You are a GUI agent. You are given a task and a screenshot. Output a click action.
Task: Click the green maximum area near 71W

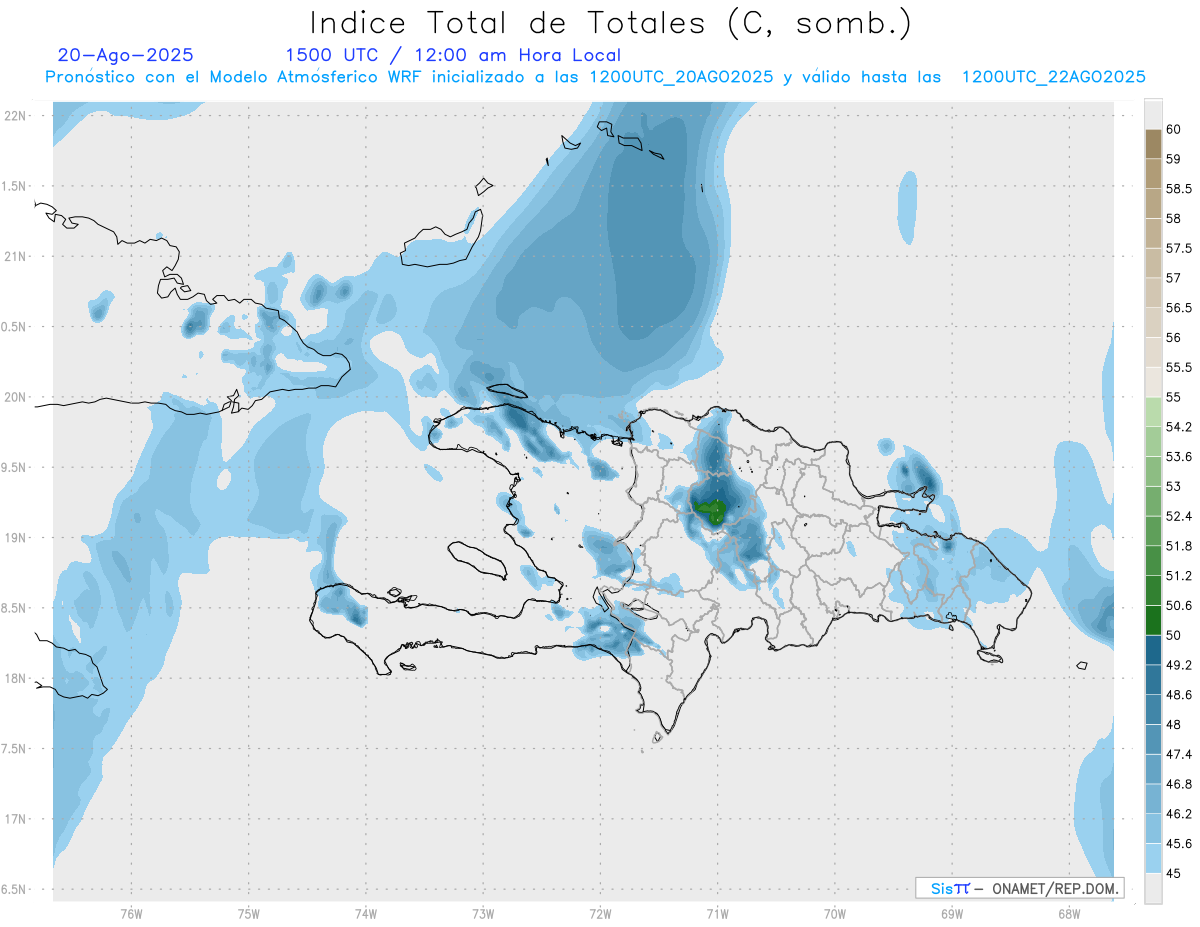(x=713, y=513)
